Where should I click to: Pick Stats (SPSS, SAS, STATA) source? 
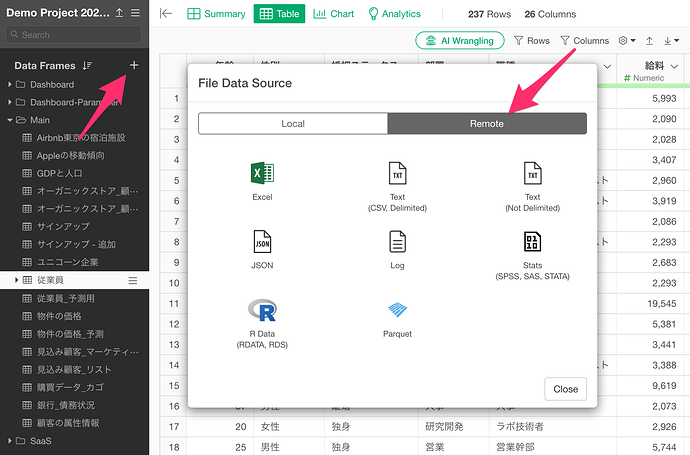(x=532, y=255)
